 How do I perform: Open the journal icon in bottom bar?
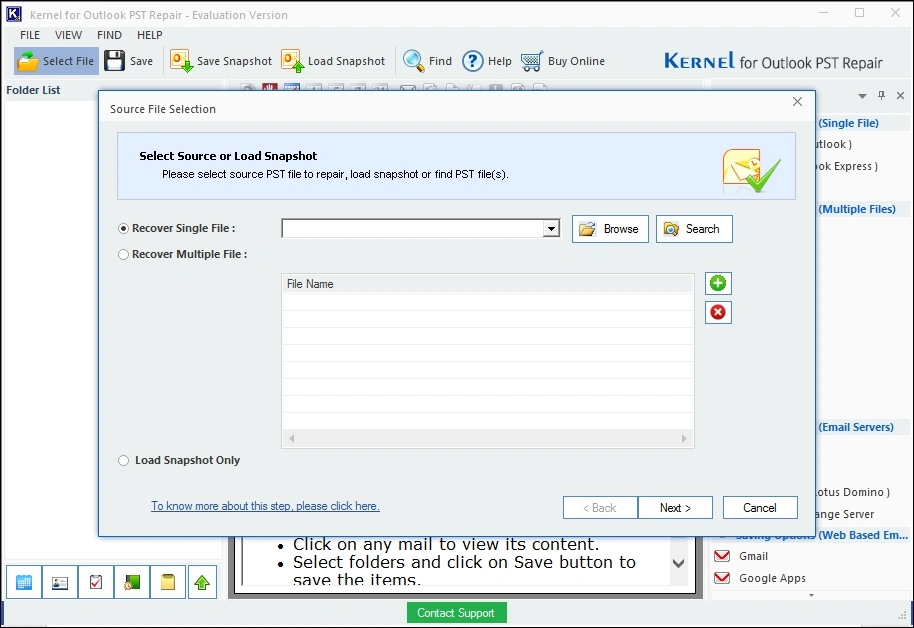point(132,582)
